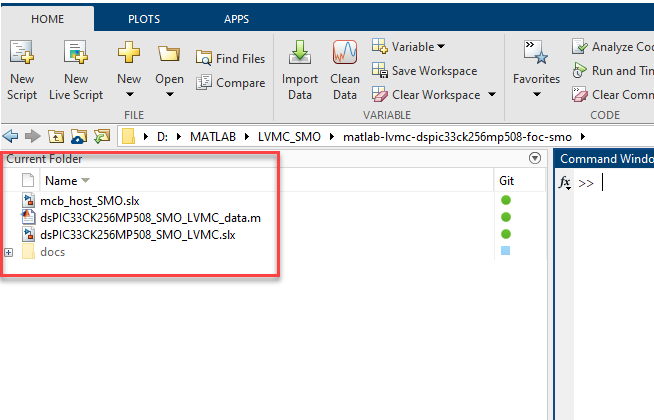The width and height of the screenshot is (654, 420).
Task: Click Analyze Code
Action: [x=612, y=47]
